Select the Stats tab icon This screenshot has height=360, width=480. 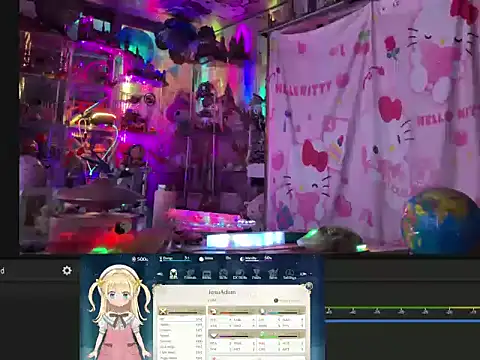[x=173, y=274]
